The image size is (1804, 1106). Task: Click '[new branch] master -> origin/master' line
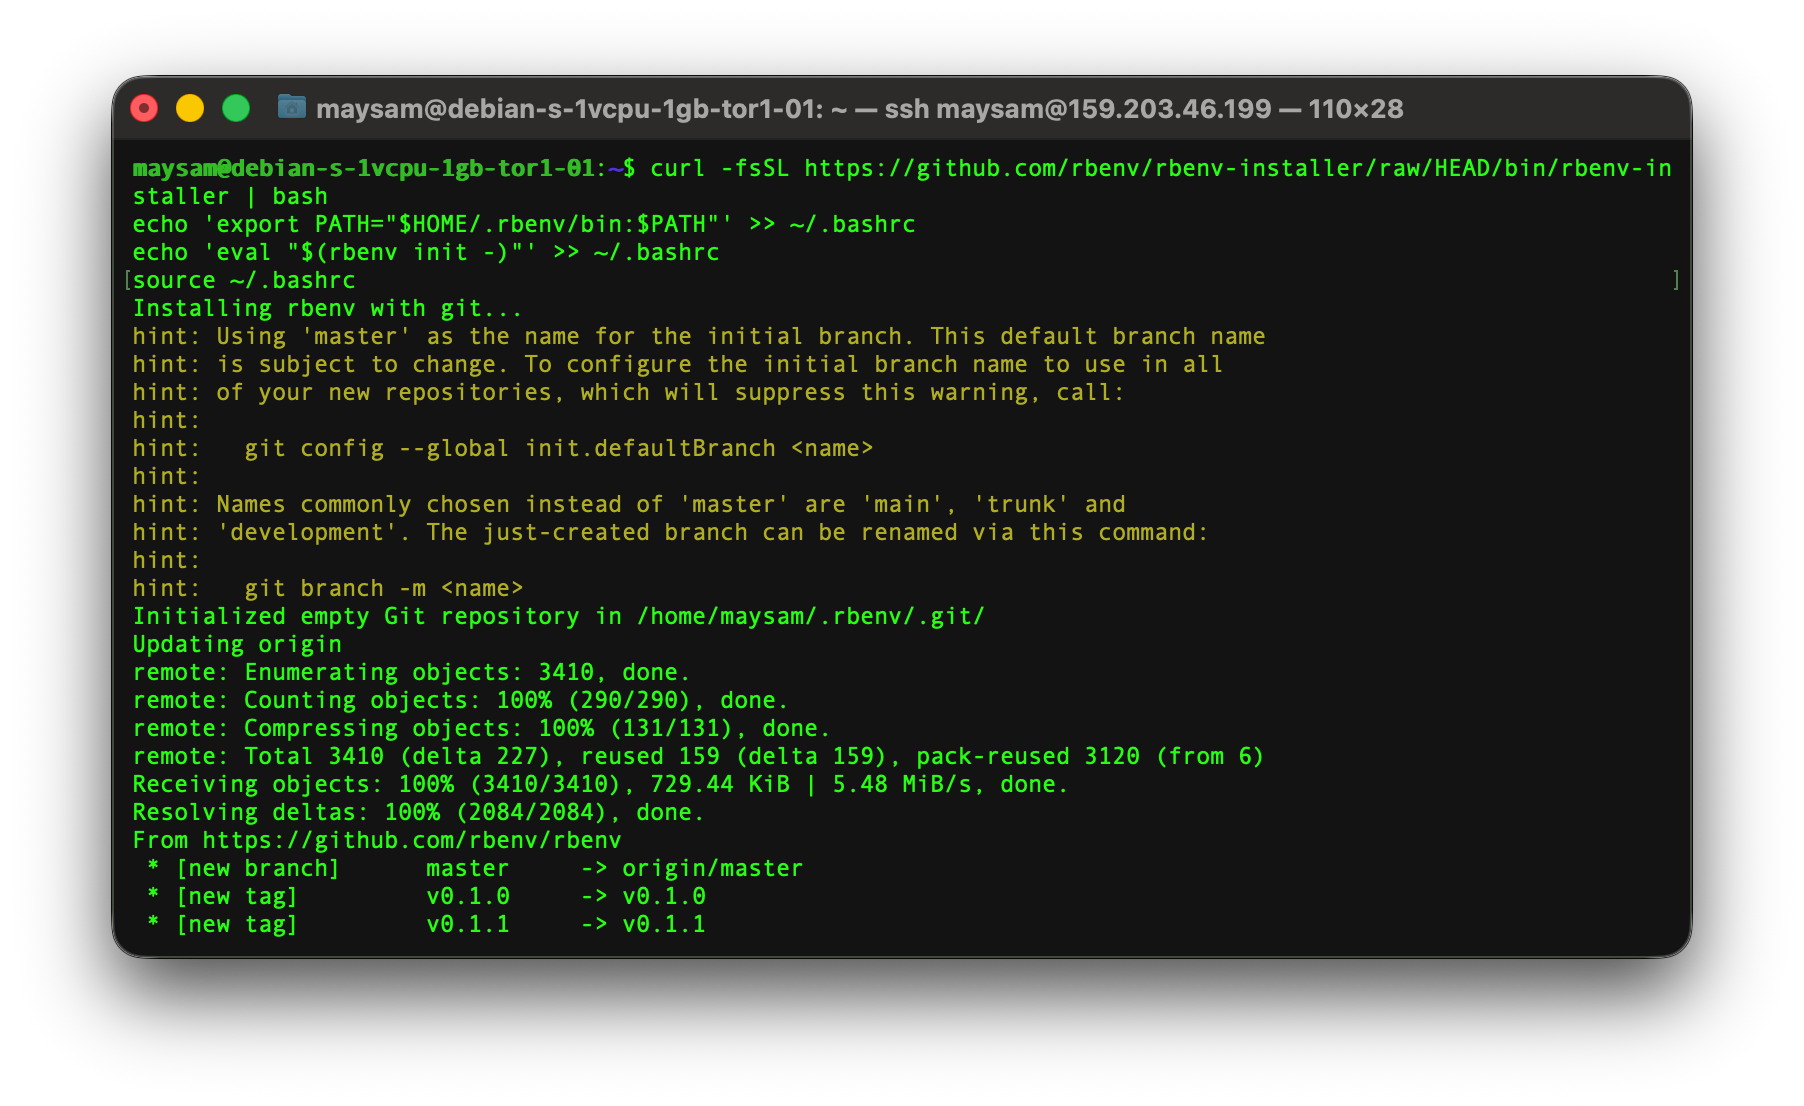coord(474,868)
